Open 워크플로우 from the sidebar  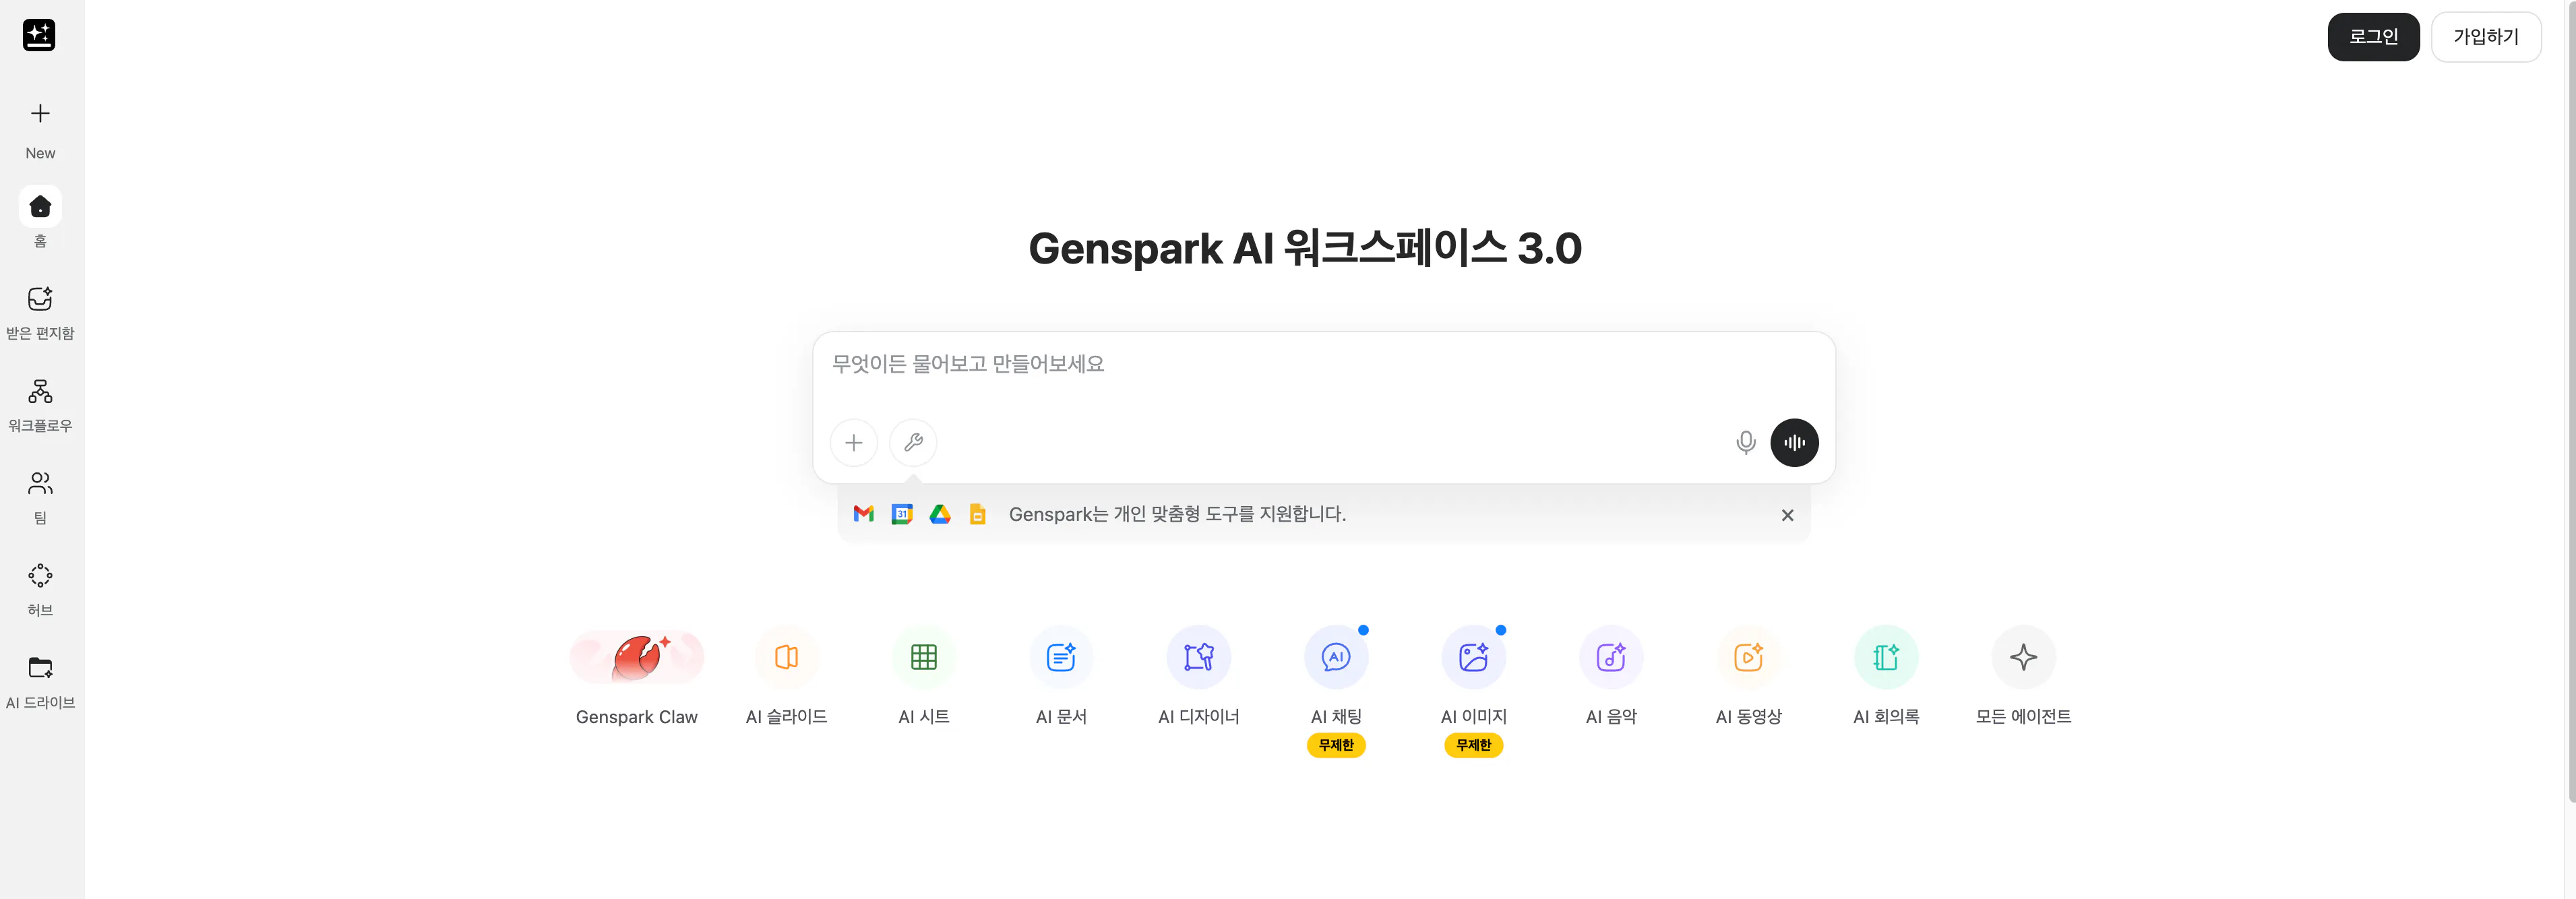(40, 402)
